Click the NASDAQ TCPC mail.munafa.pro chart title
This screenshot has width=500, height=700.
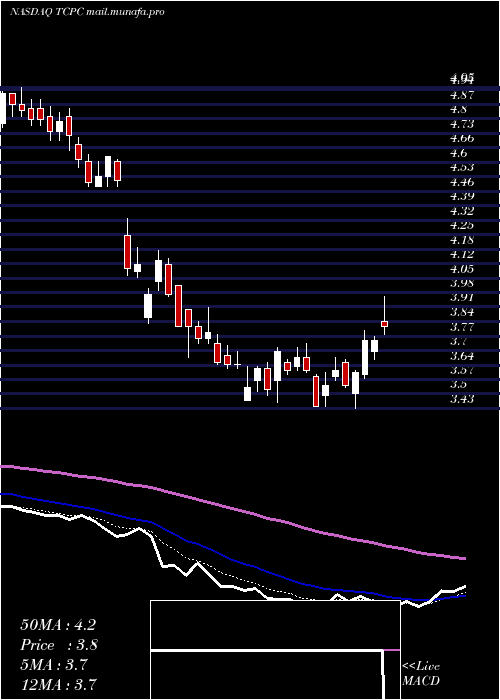[x=87, y=12]
